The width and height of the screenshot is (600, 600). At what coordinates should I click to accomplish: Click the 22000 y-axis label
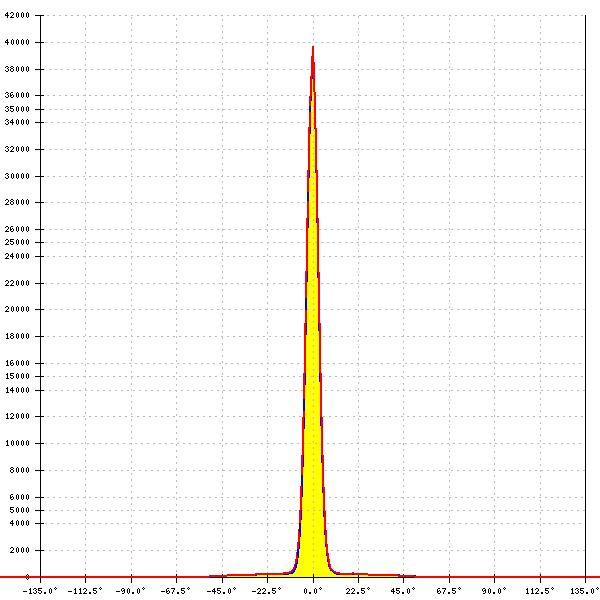pyautogui.click(x=17, y=283)
